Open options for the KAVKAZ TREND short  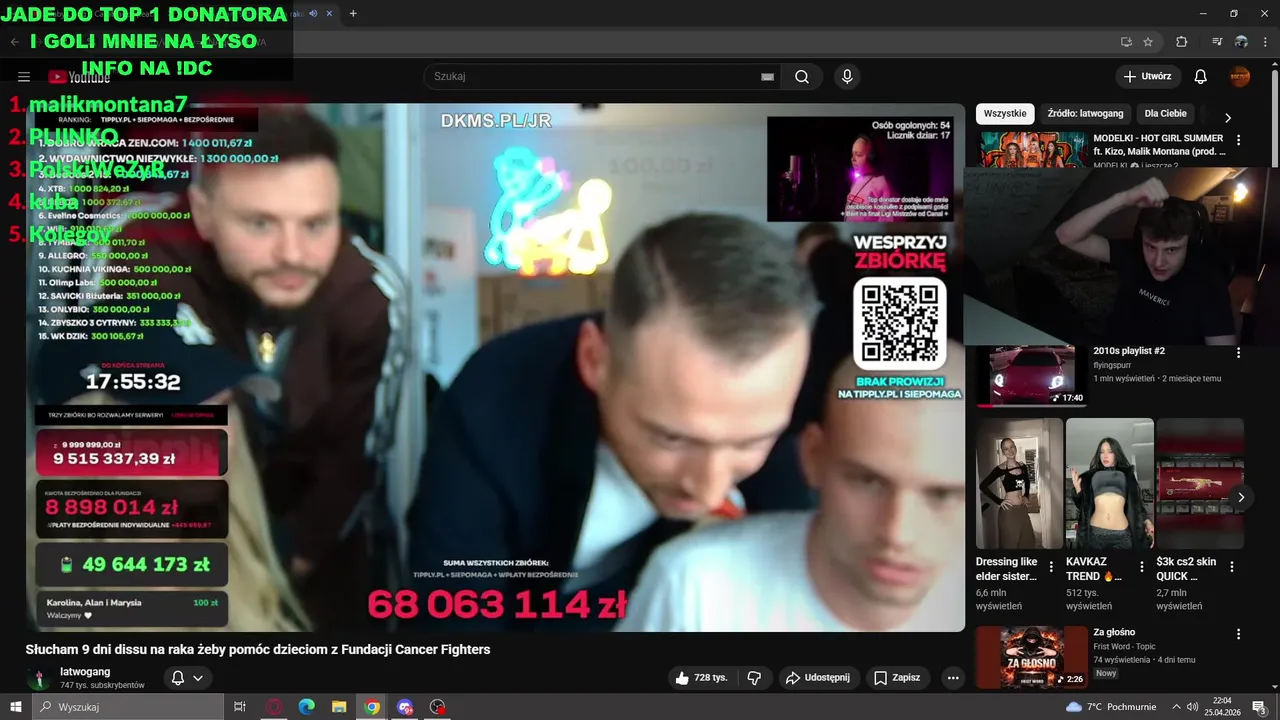1141,567
